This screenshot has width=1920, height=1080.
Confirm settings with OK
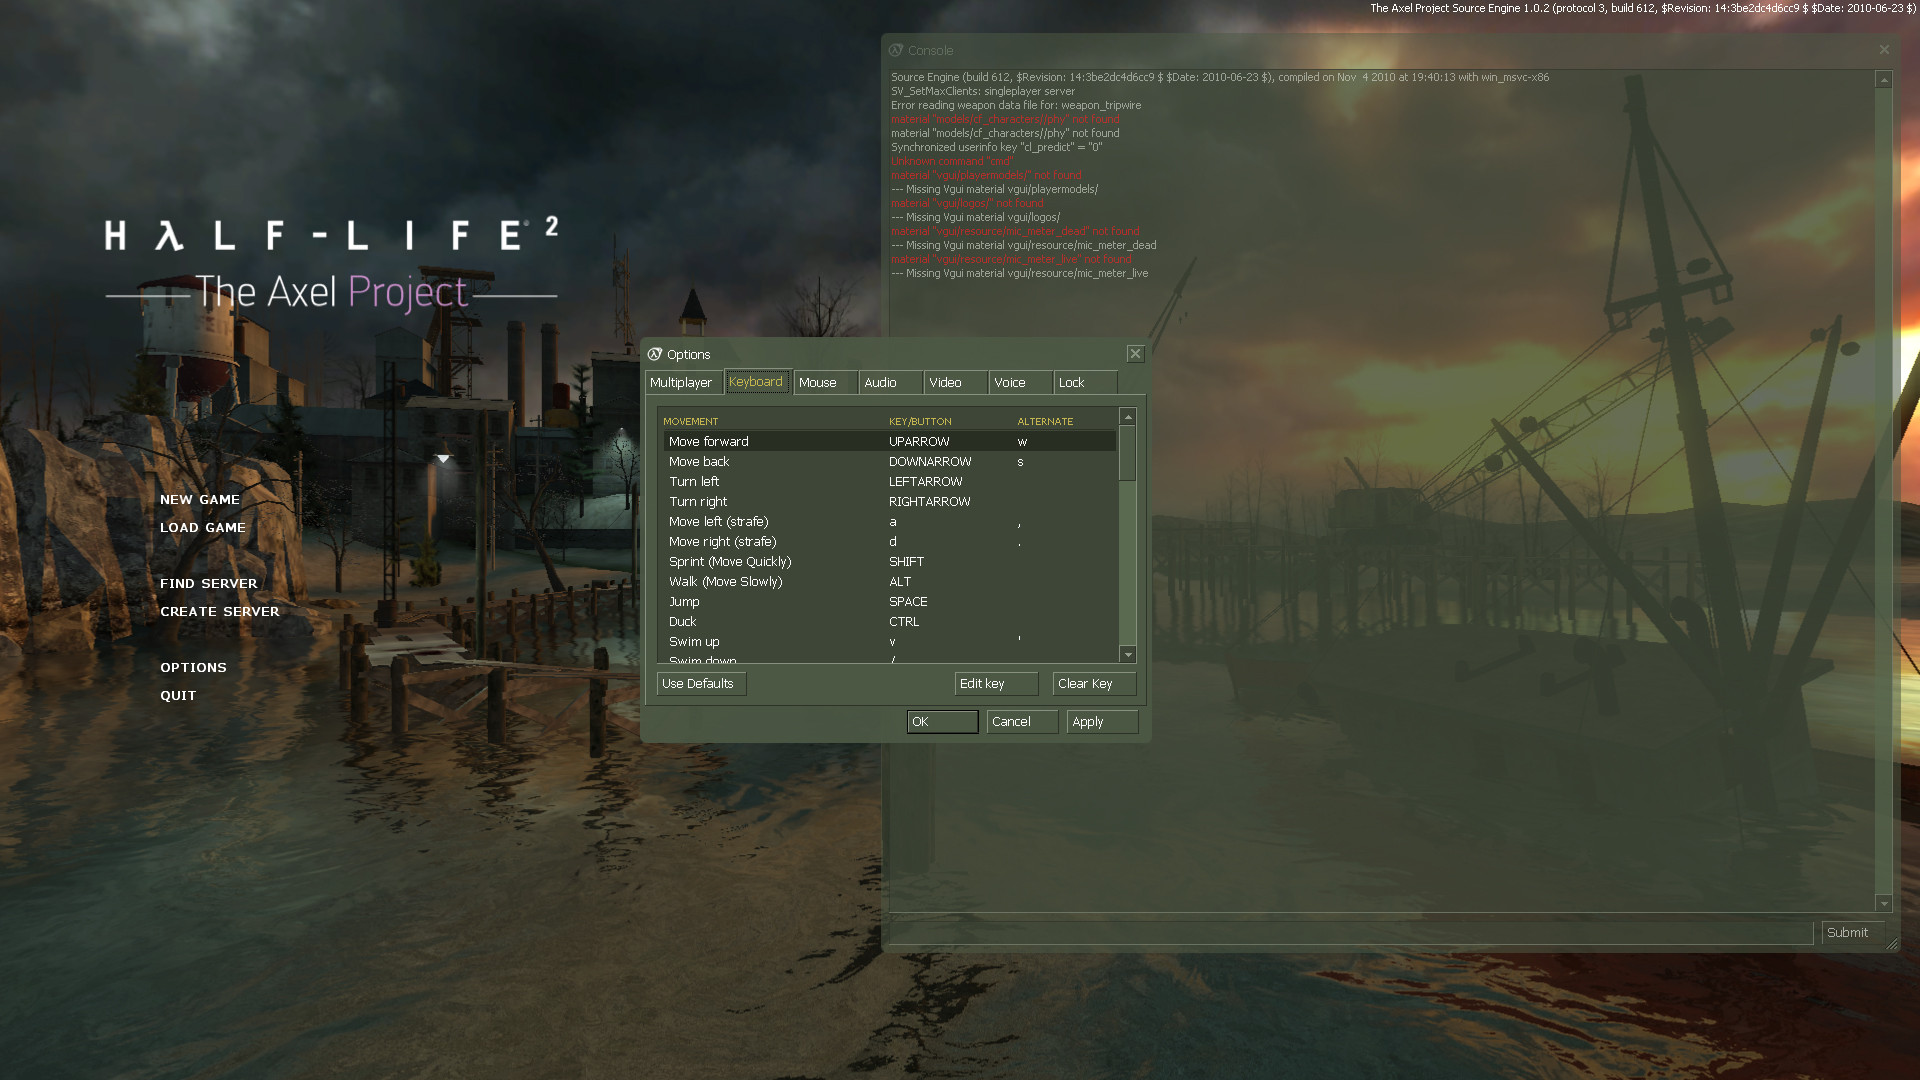[941, 721]
